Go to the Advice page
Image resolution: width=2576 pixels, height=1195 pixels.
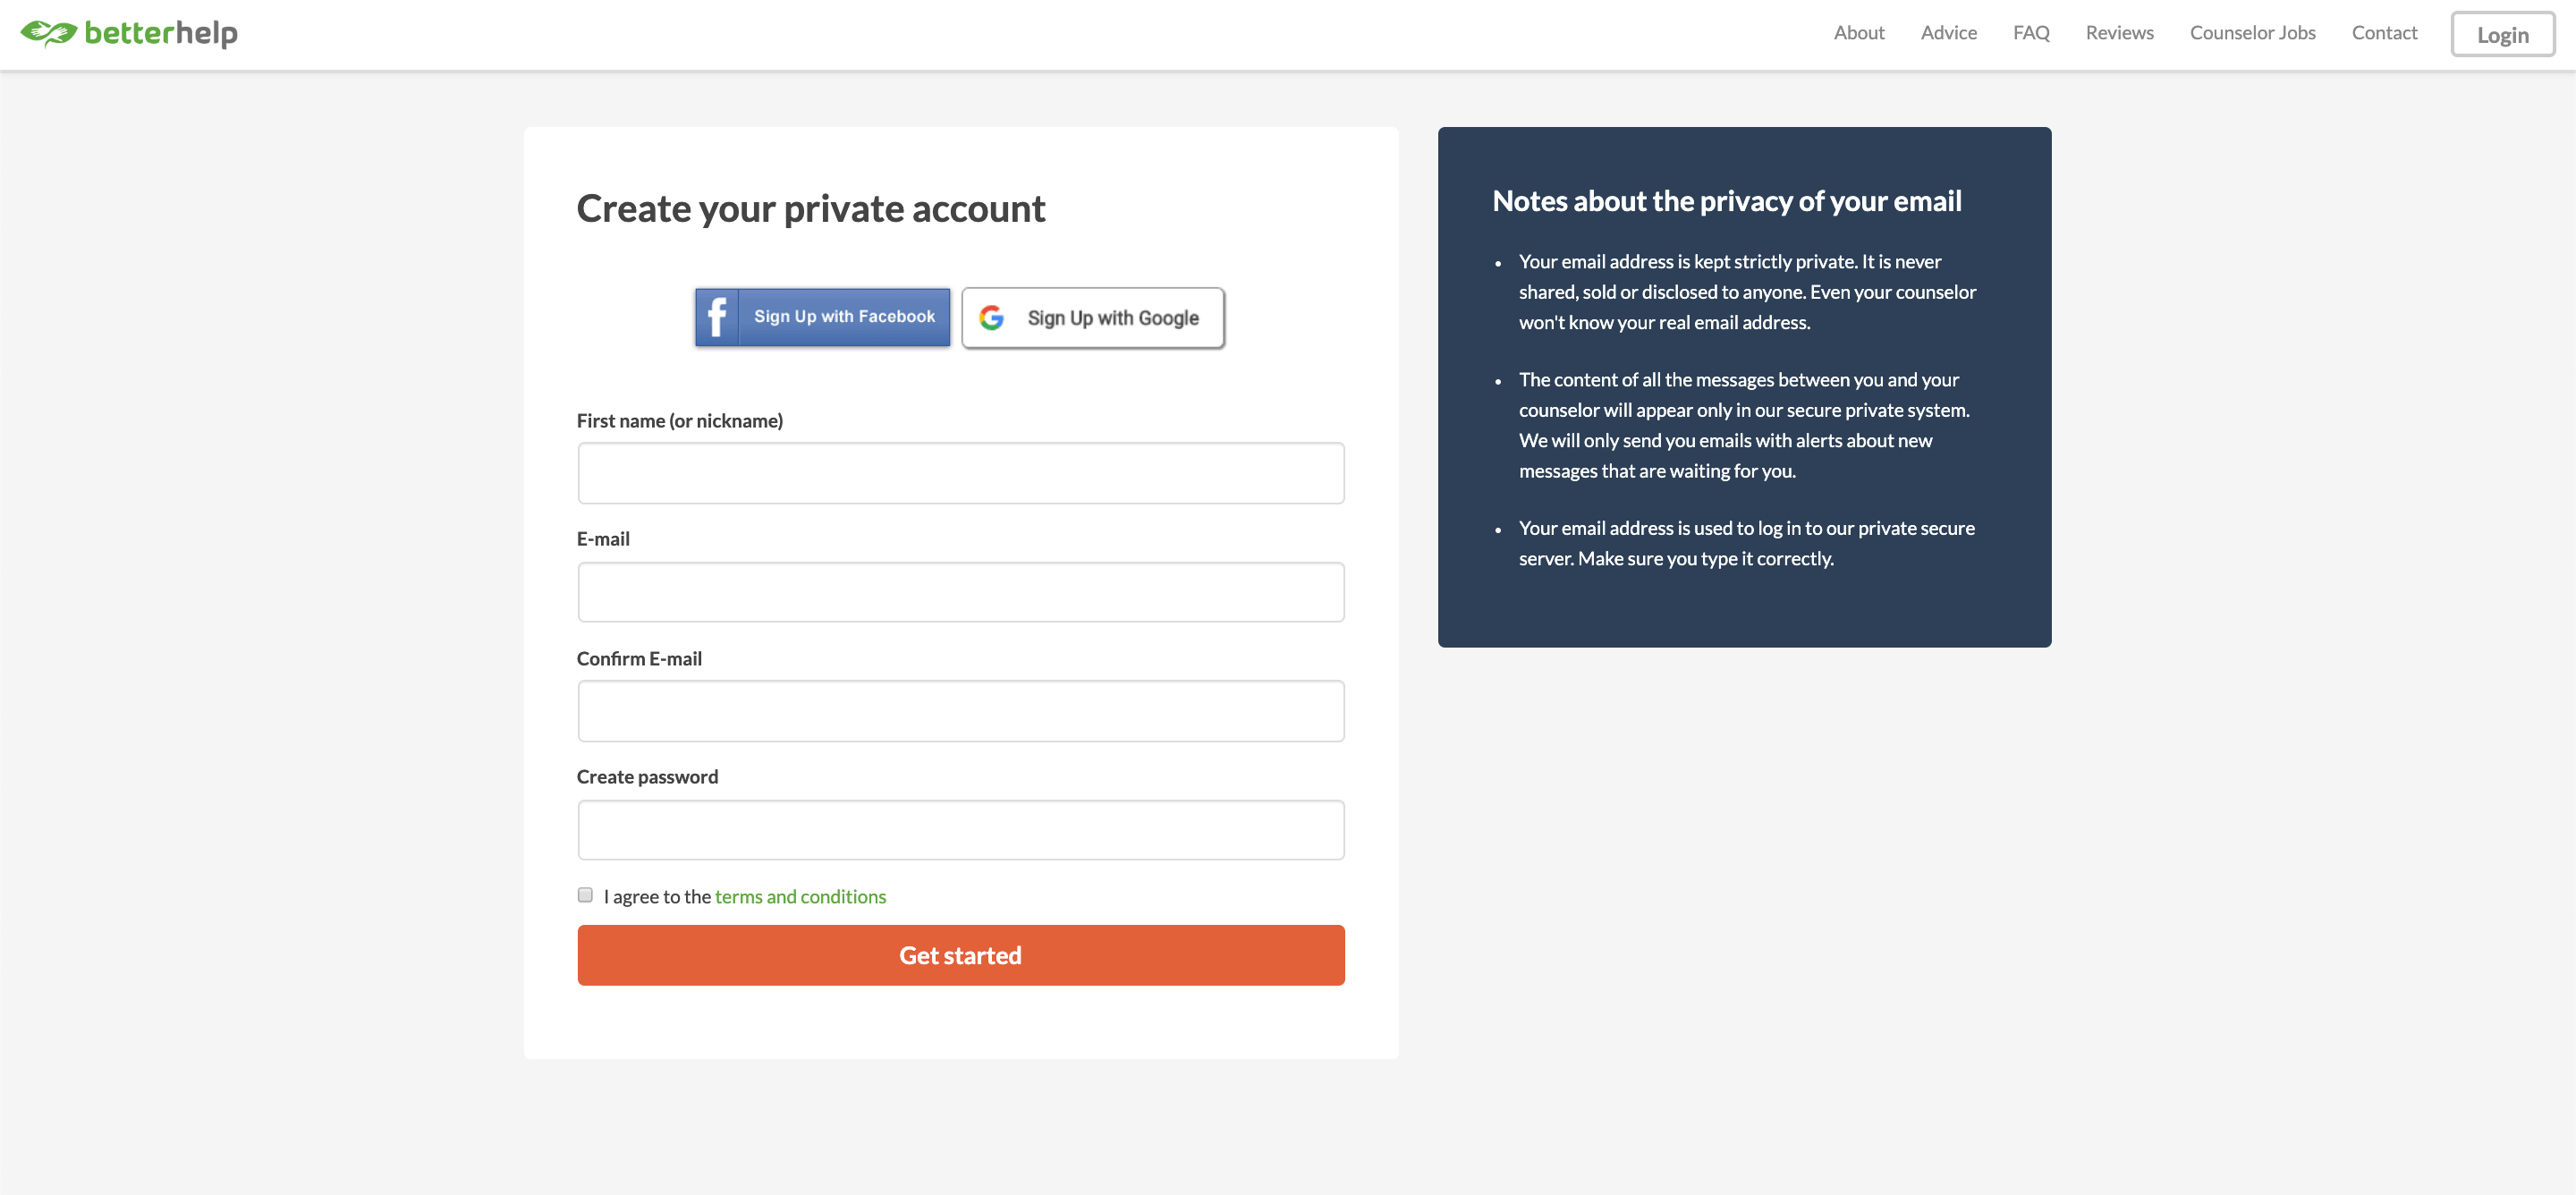coord(1948,33)
